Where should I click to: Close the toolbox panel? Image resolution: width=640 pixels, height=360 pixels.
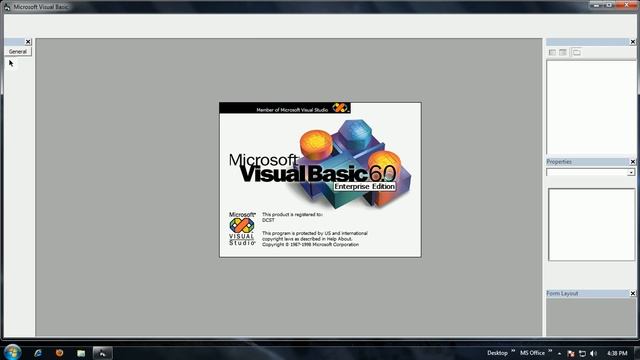pyautogui.click(x=28, y=42)
